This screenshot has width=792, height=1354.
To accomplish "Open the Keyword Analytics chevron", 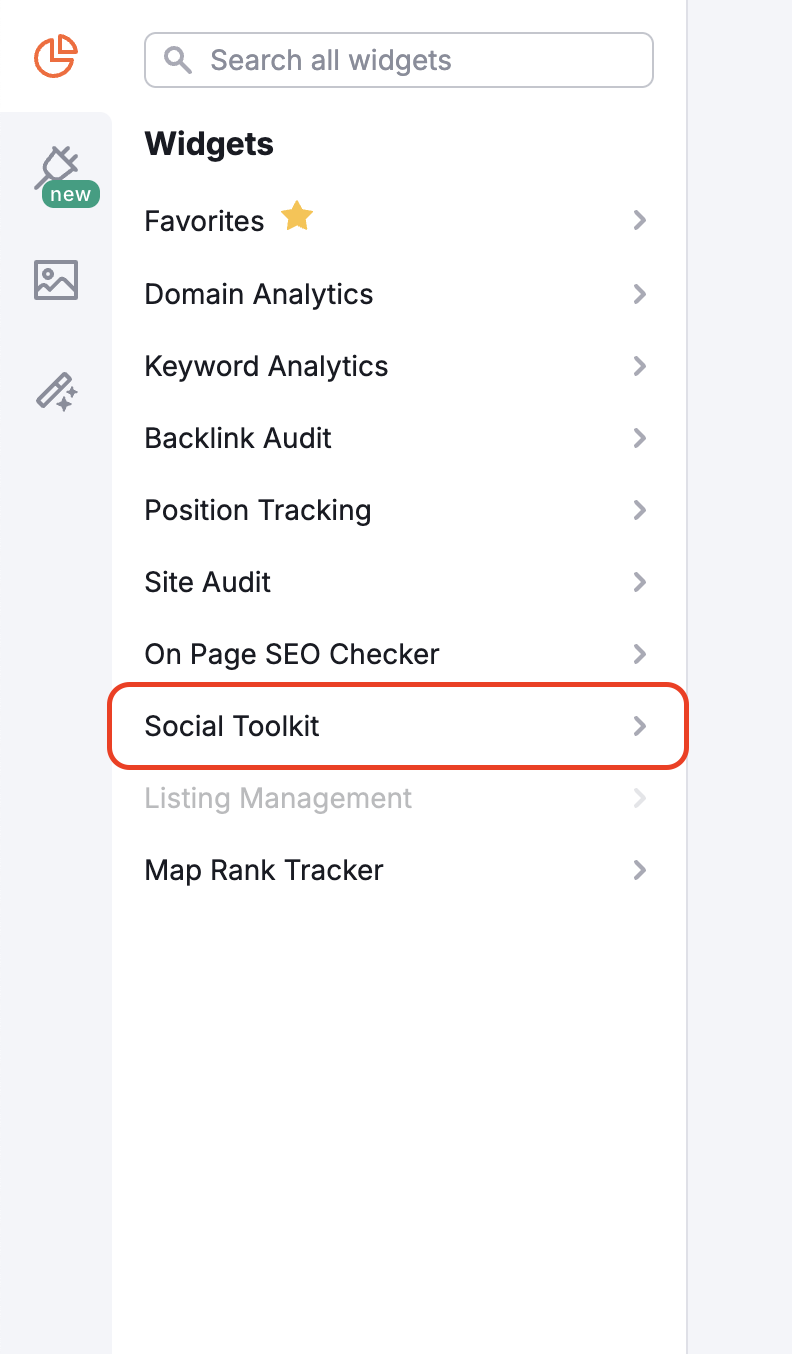I will click(x=640, y=366).
